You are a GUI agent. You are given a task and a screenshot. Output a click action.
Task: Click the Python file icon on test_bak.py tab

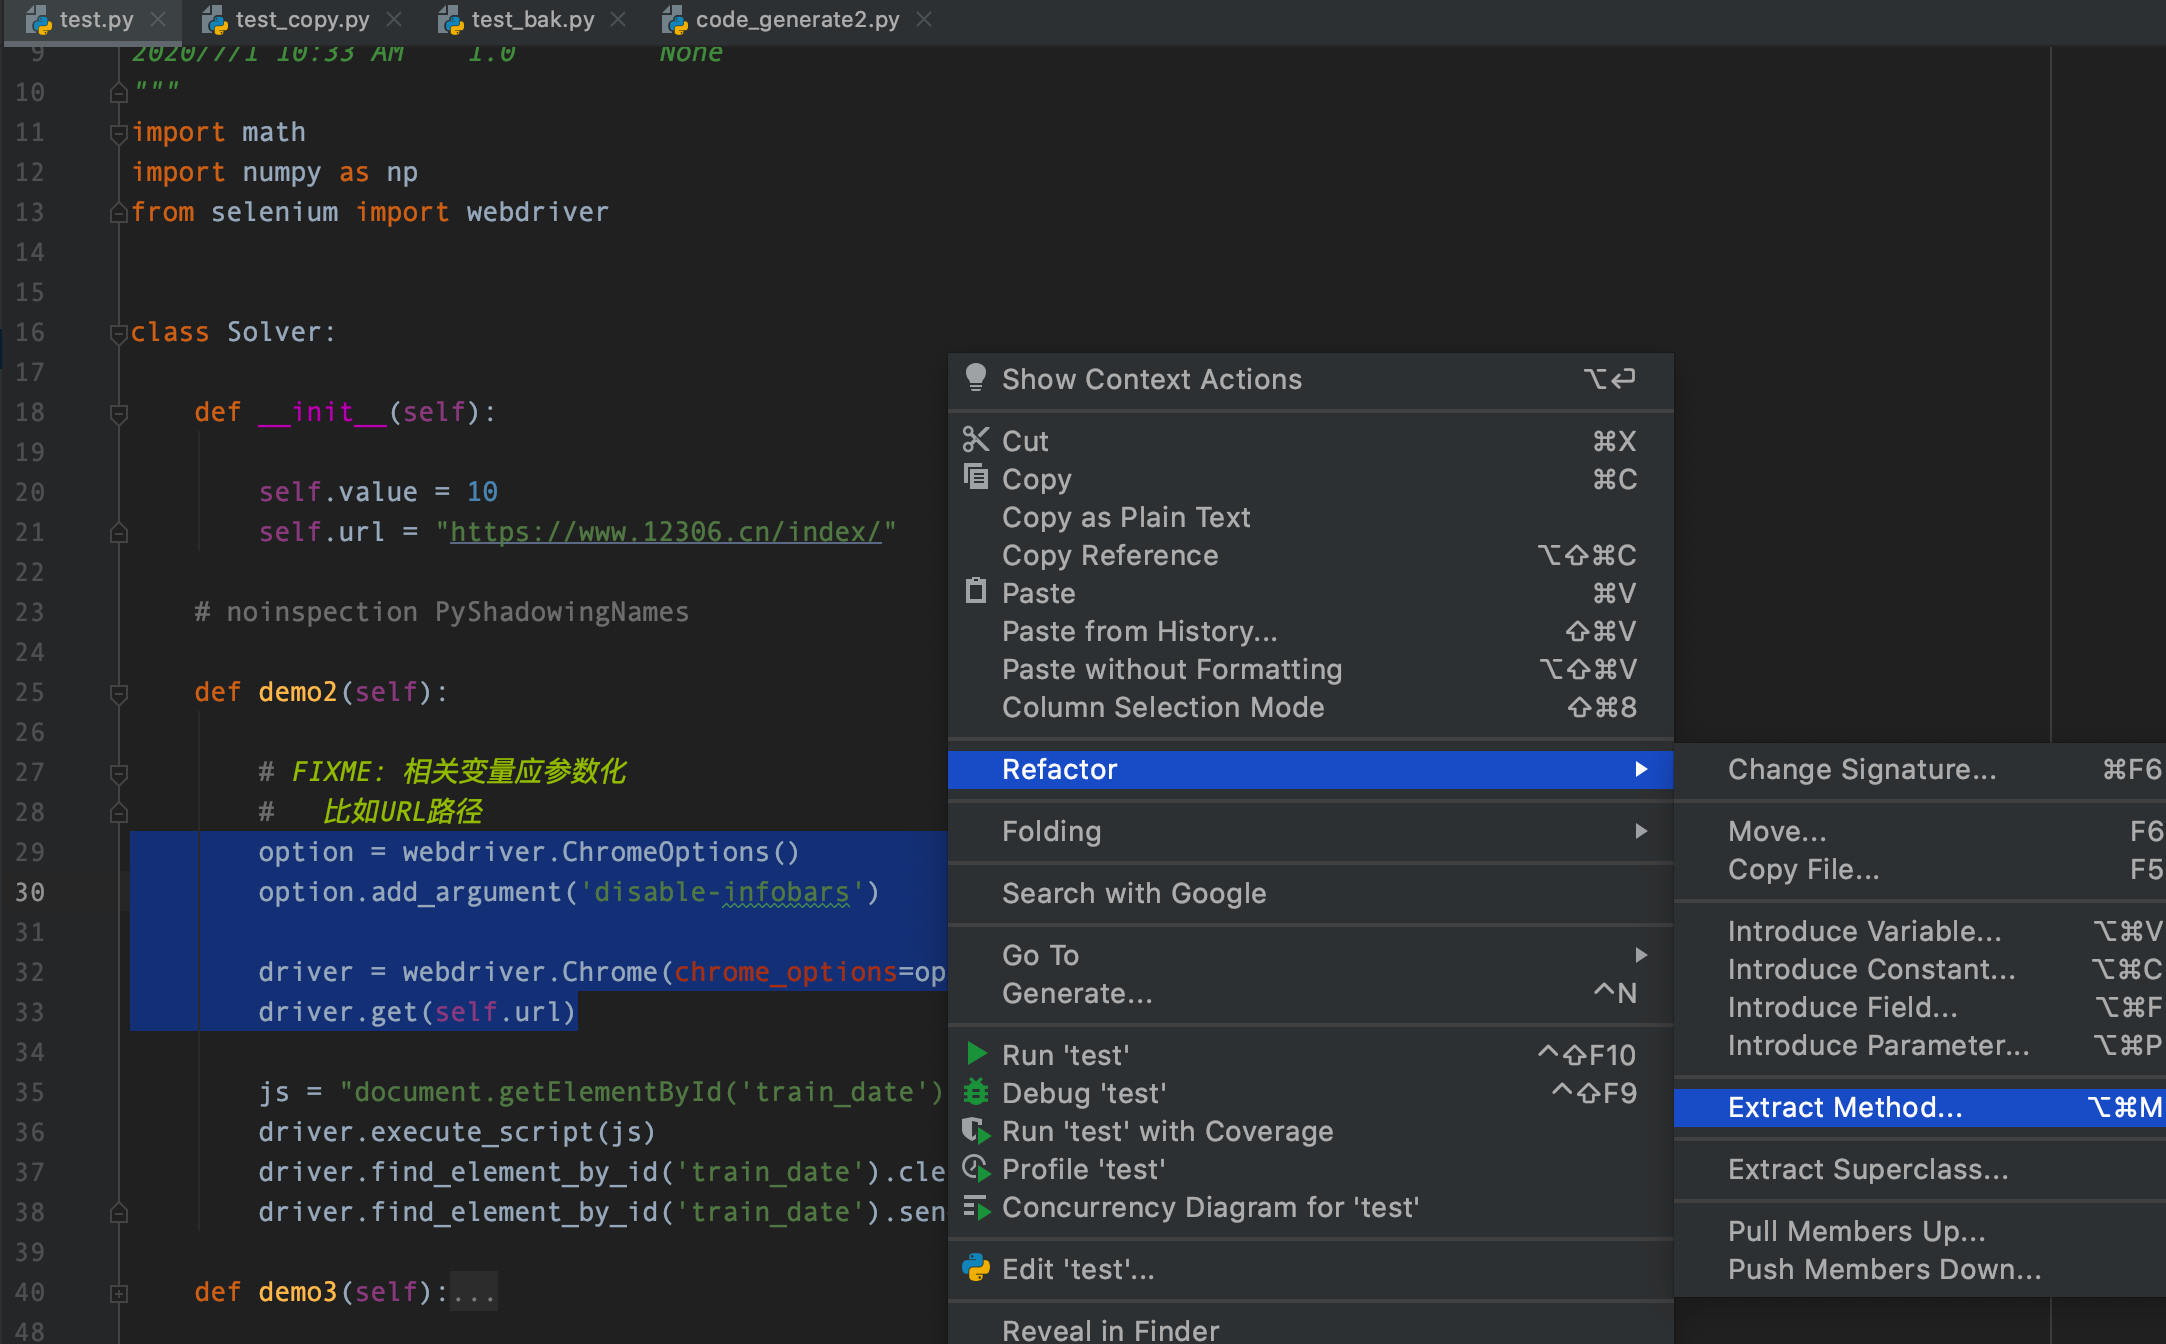click(x=450, y=20)
